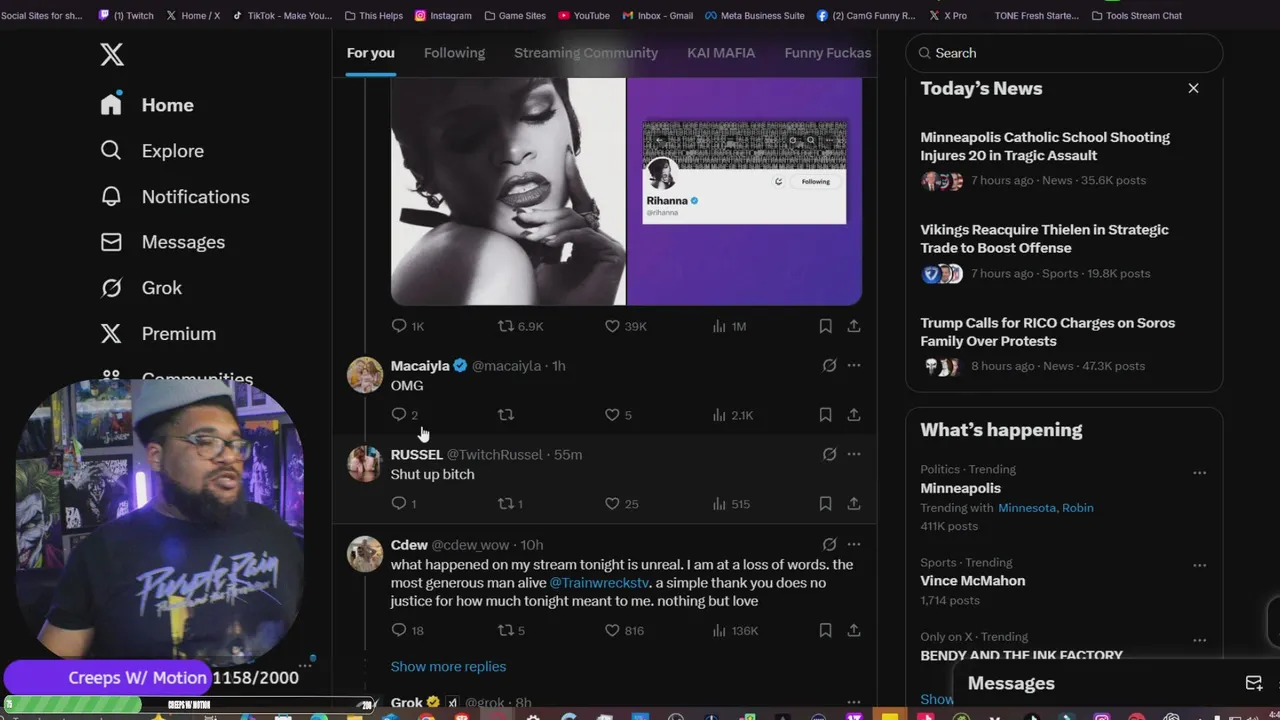Open Explore in the sidebar
This screenshot has height=720, width=1280.
[152, 151]
